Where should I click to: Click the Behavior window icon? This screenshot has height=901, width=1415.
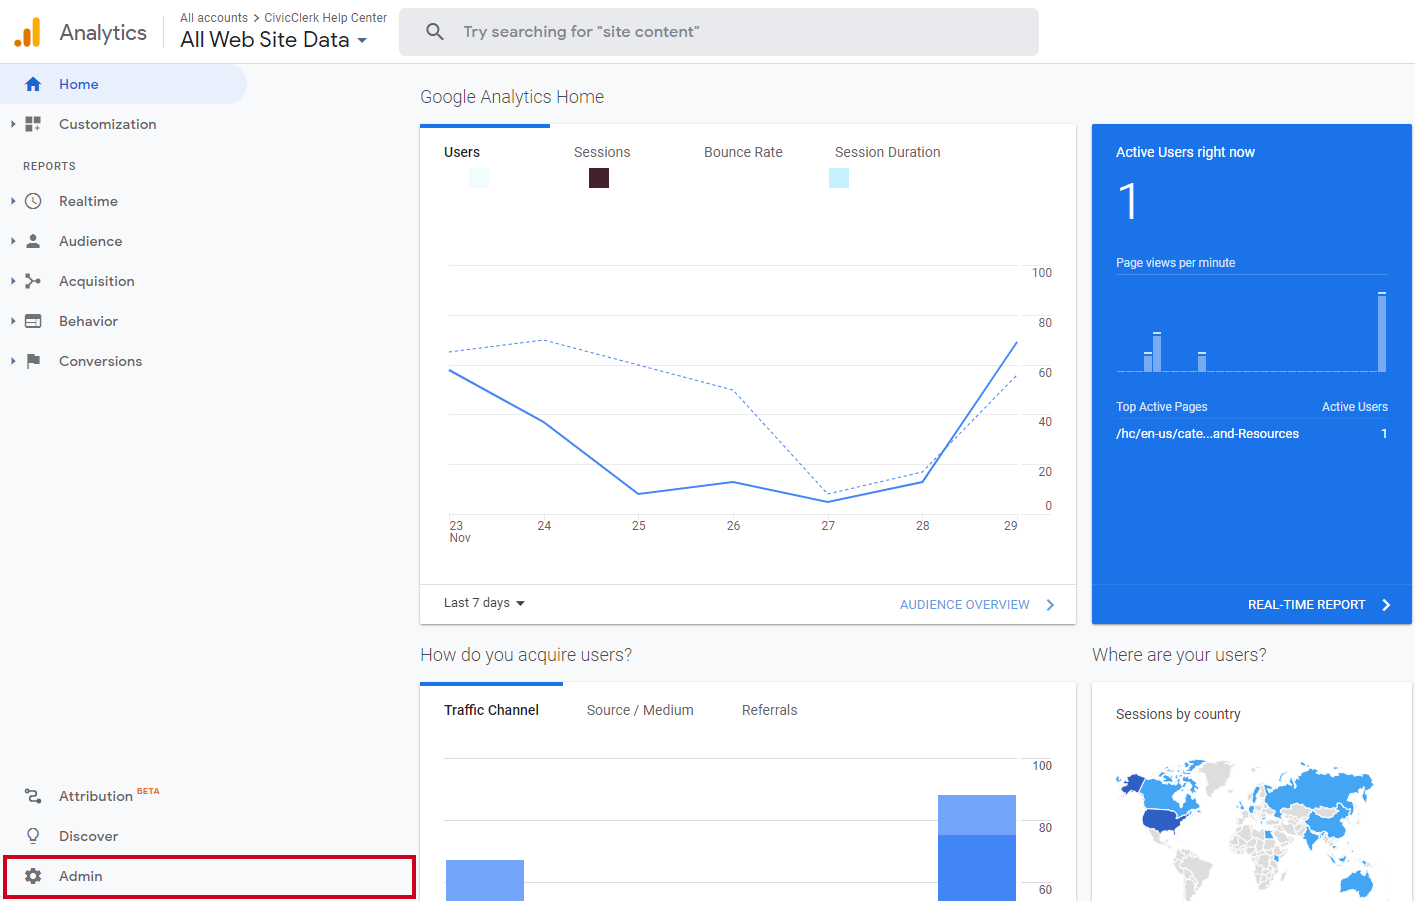[x=33, y=321]
